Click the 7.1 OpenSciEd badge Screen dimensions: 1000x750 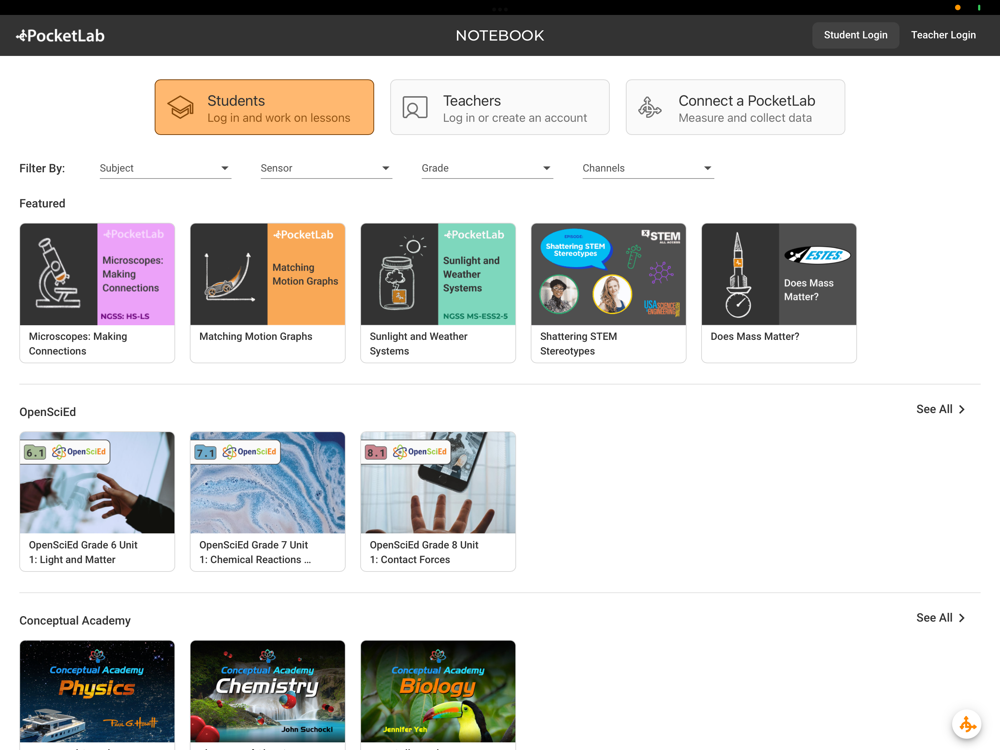(237, 452)
